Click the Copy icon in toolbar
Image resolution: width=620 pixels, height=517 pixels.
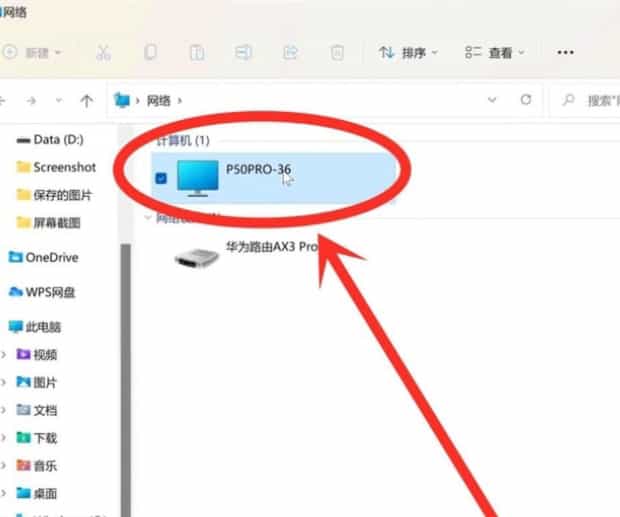click(150, 52)
